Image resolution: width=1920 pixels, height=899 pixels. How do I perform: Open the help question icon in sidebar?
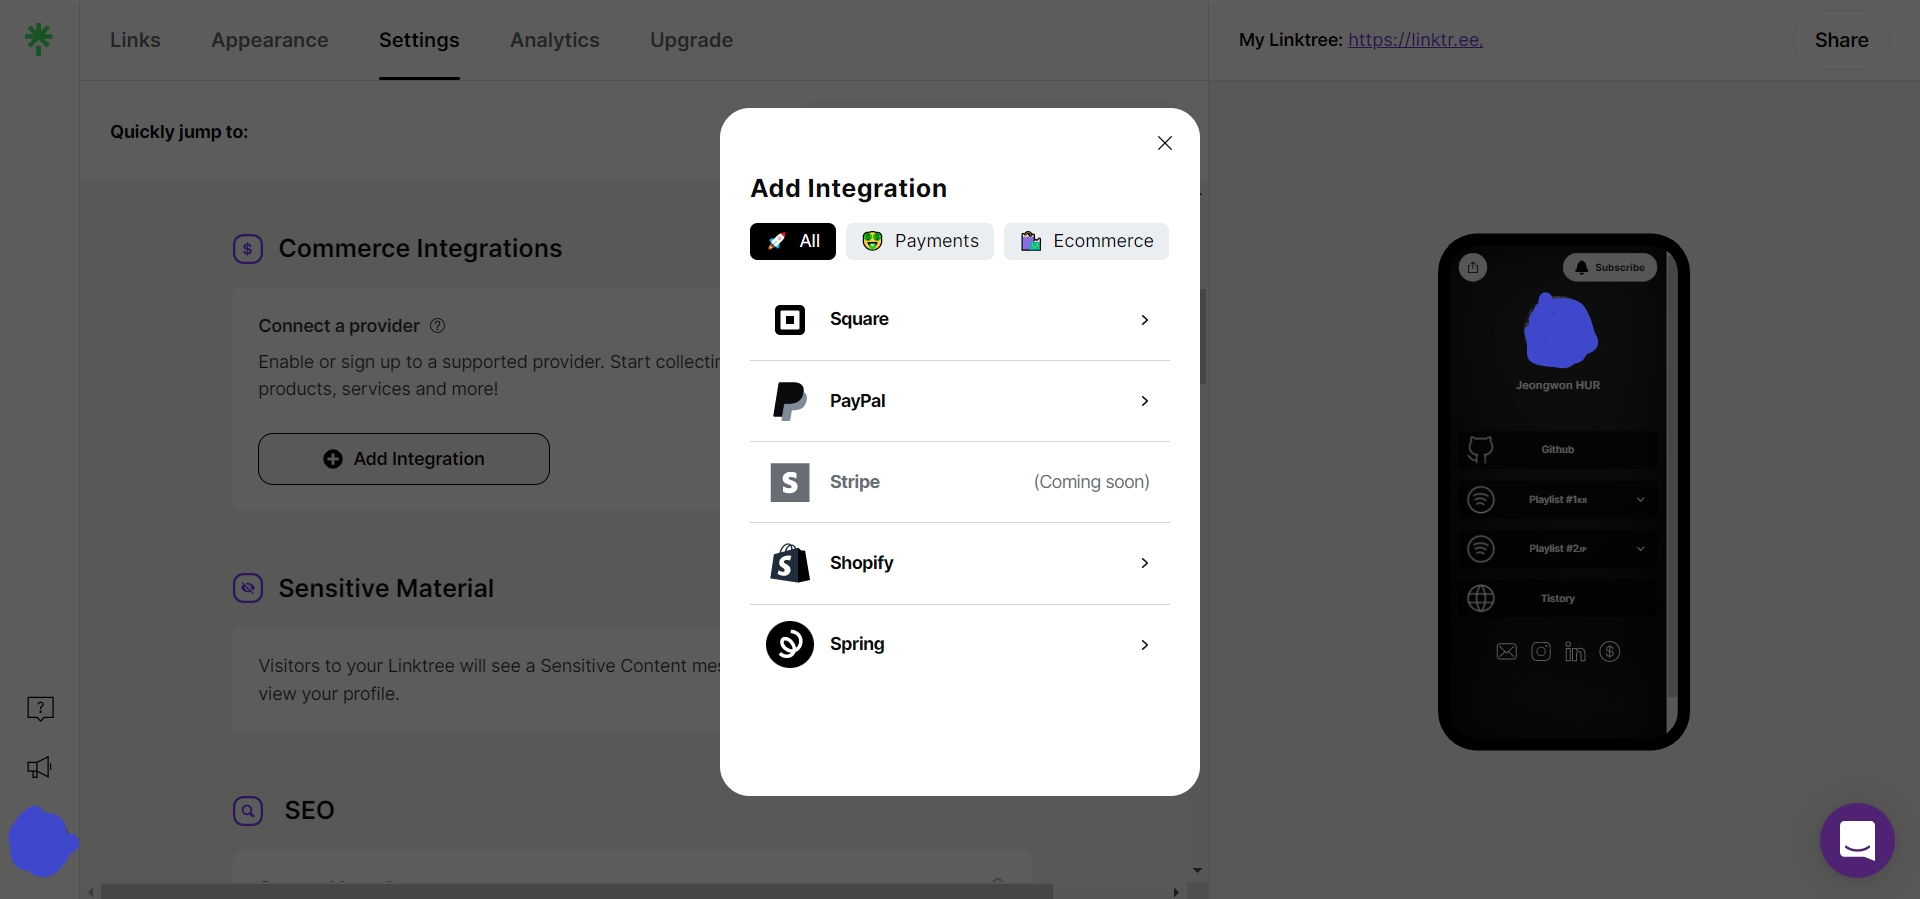(x=40, y=709)
